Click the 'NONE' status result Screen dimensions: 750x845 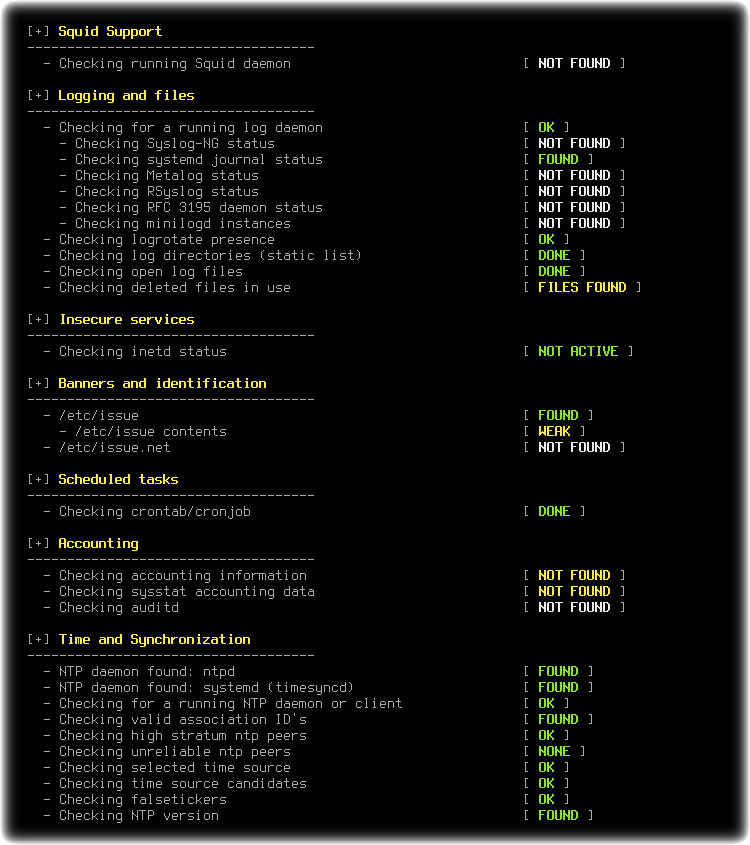554,752
